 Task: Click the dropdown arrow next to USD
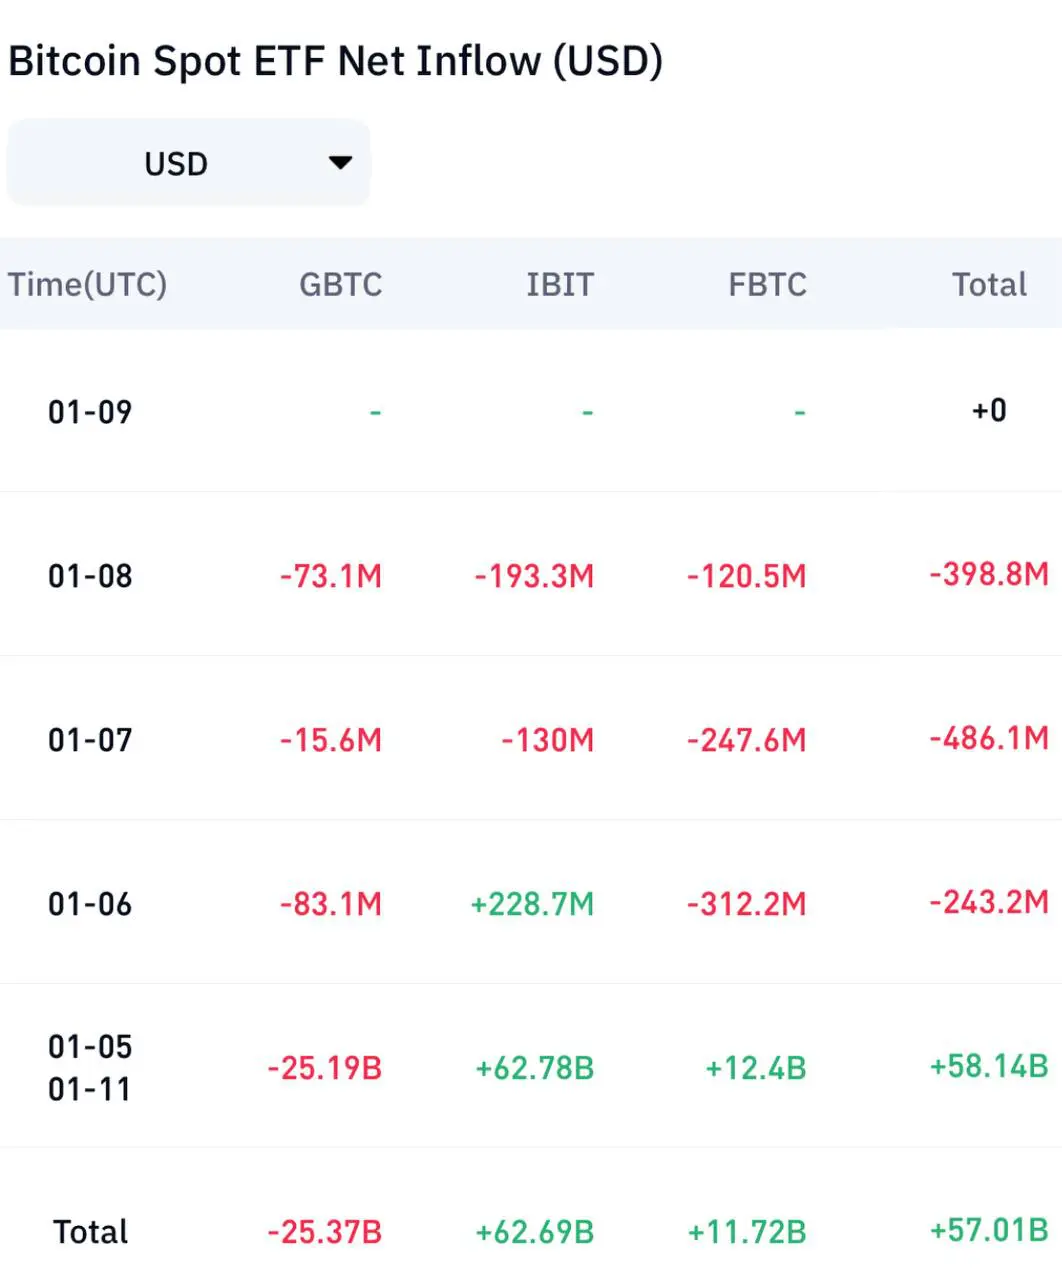[x=340, y=162]
